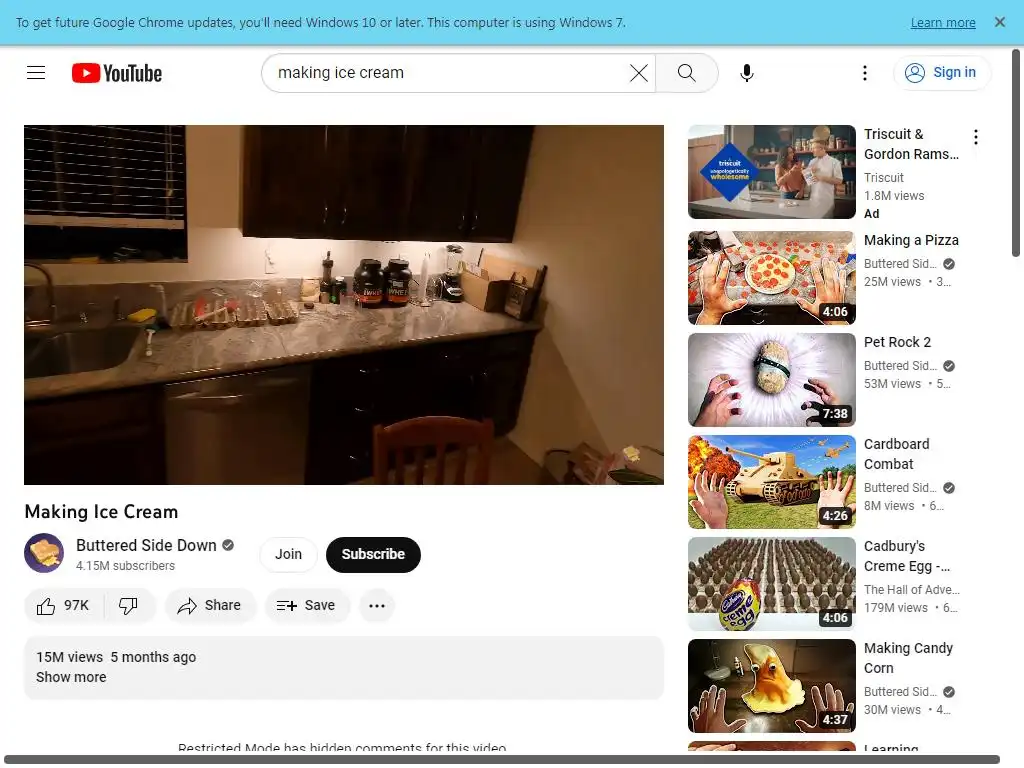Click 179M views under Cadbury's Creme Egg
The width and height of the screenshot is (1024, 768).
tap(895, 608)
